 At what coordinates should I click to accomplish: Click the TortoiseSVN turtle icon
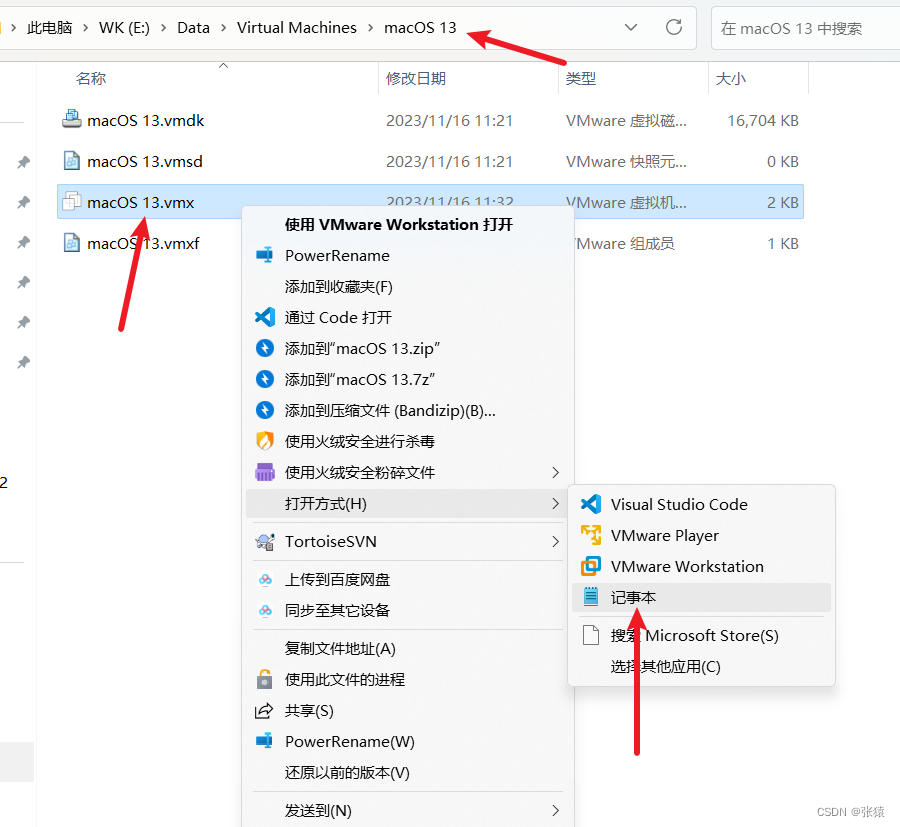tap(265, 542)
